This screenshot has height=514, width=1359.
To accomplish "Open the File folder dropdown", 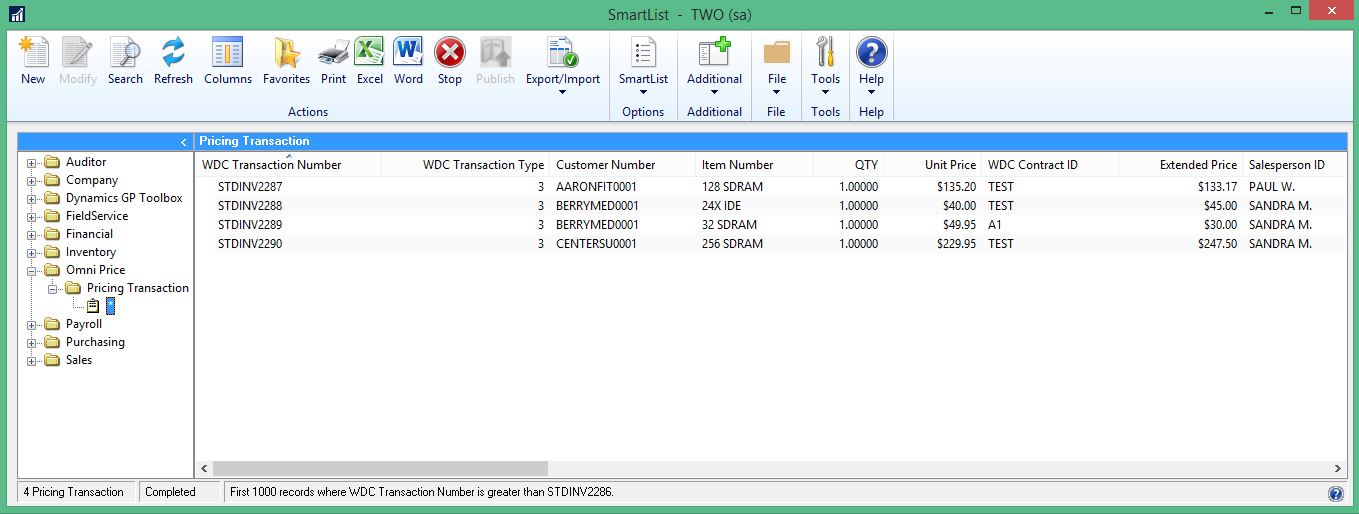I will tap(776, 66).
